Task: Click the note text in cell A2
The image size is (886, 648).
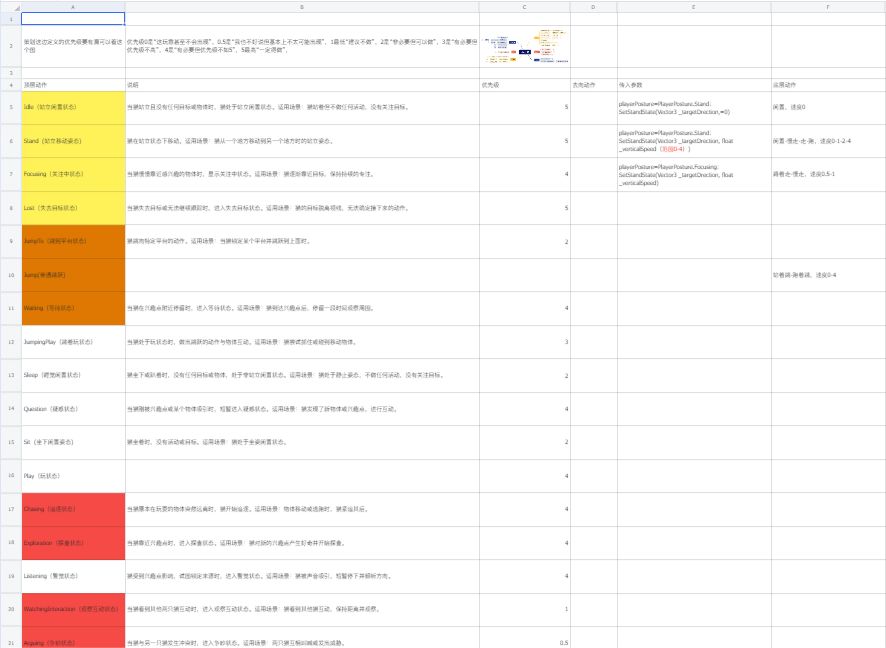Action: pos(73,46)
